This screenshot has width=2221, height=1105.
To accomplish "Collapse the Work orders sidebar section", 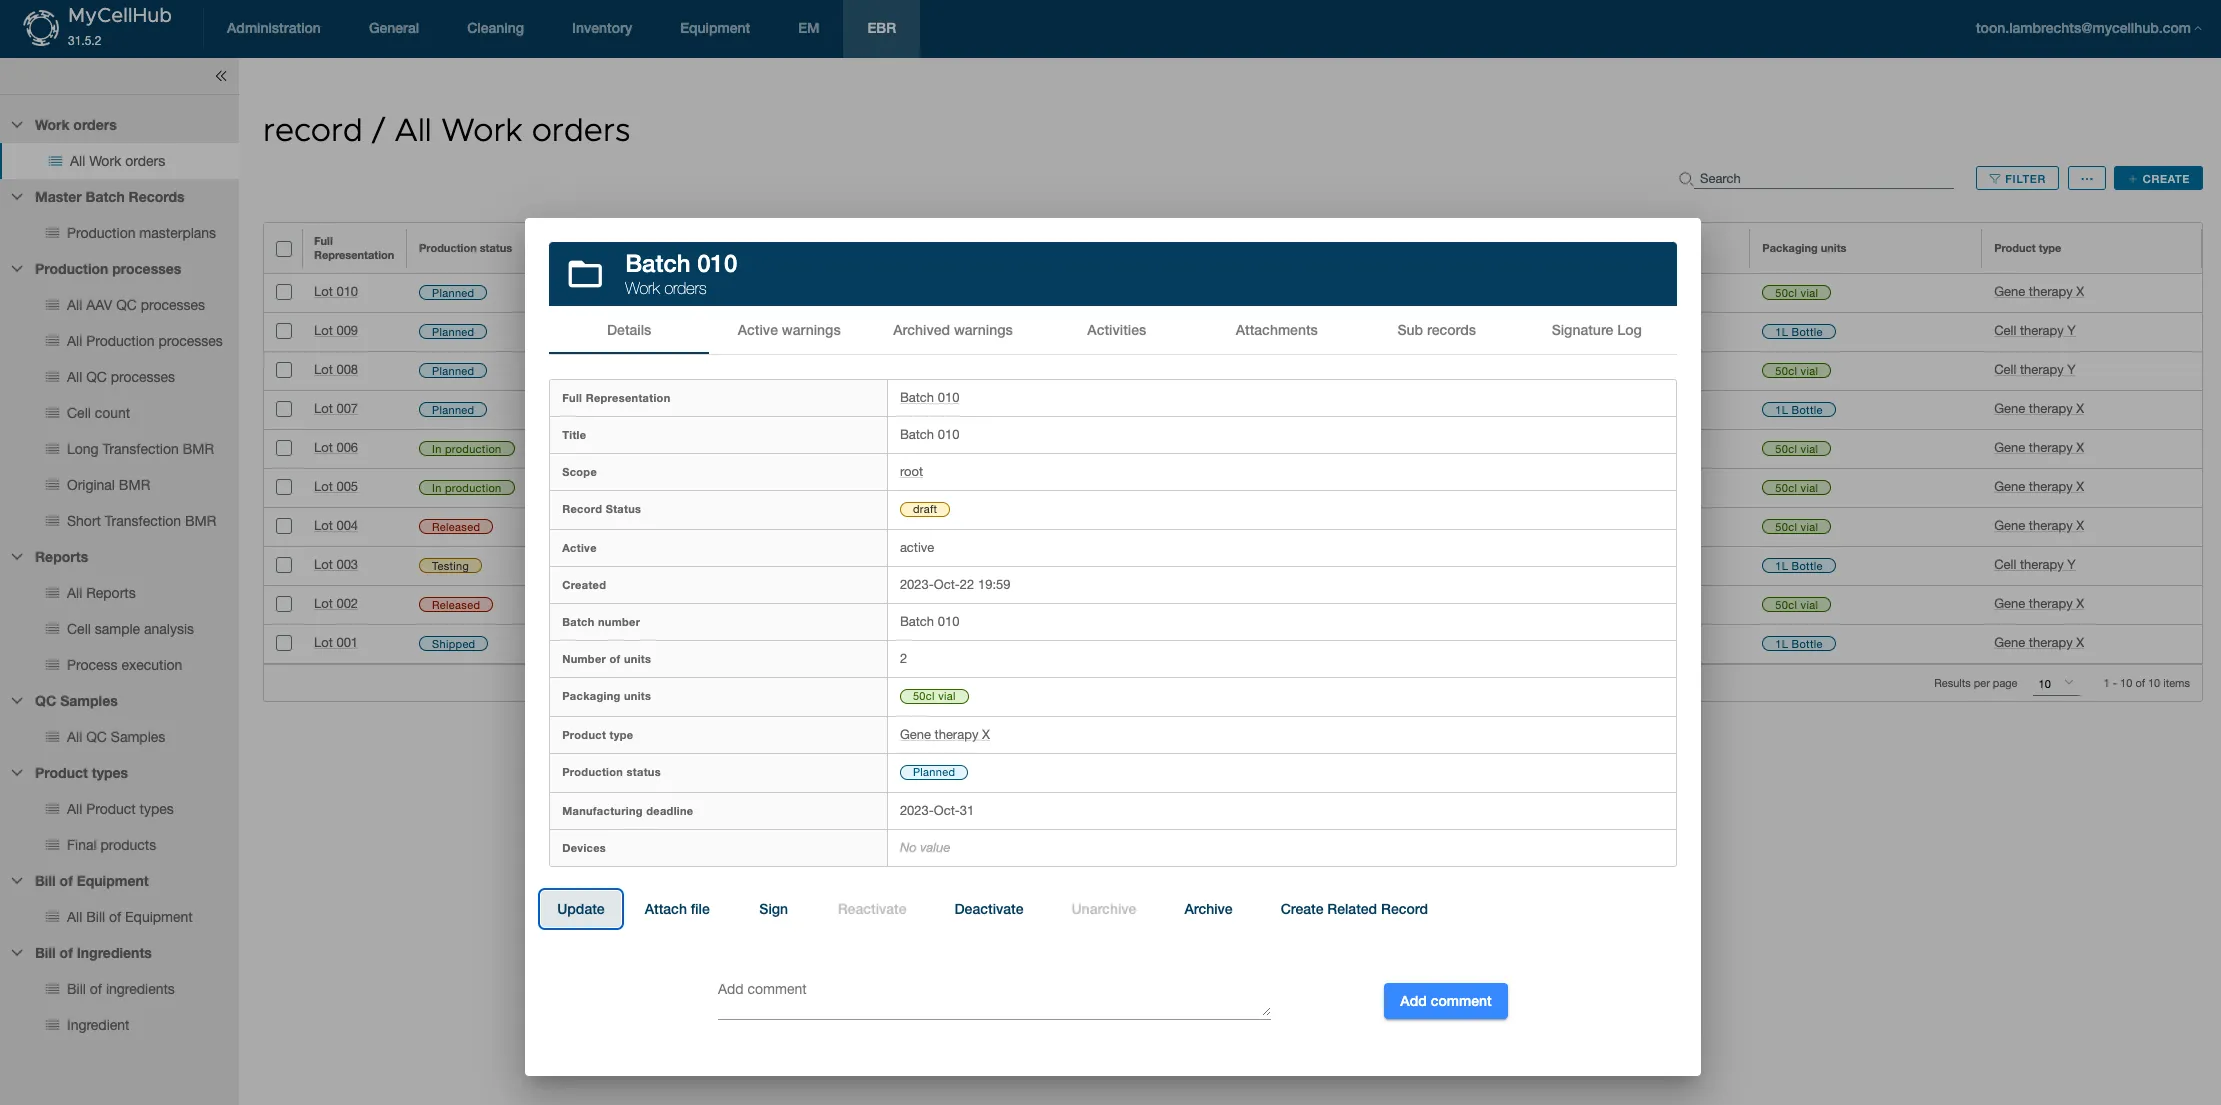I will tap(17, 124).
